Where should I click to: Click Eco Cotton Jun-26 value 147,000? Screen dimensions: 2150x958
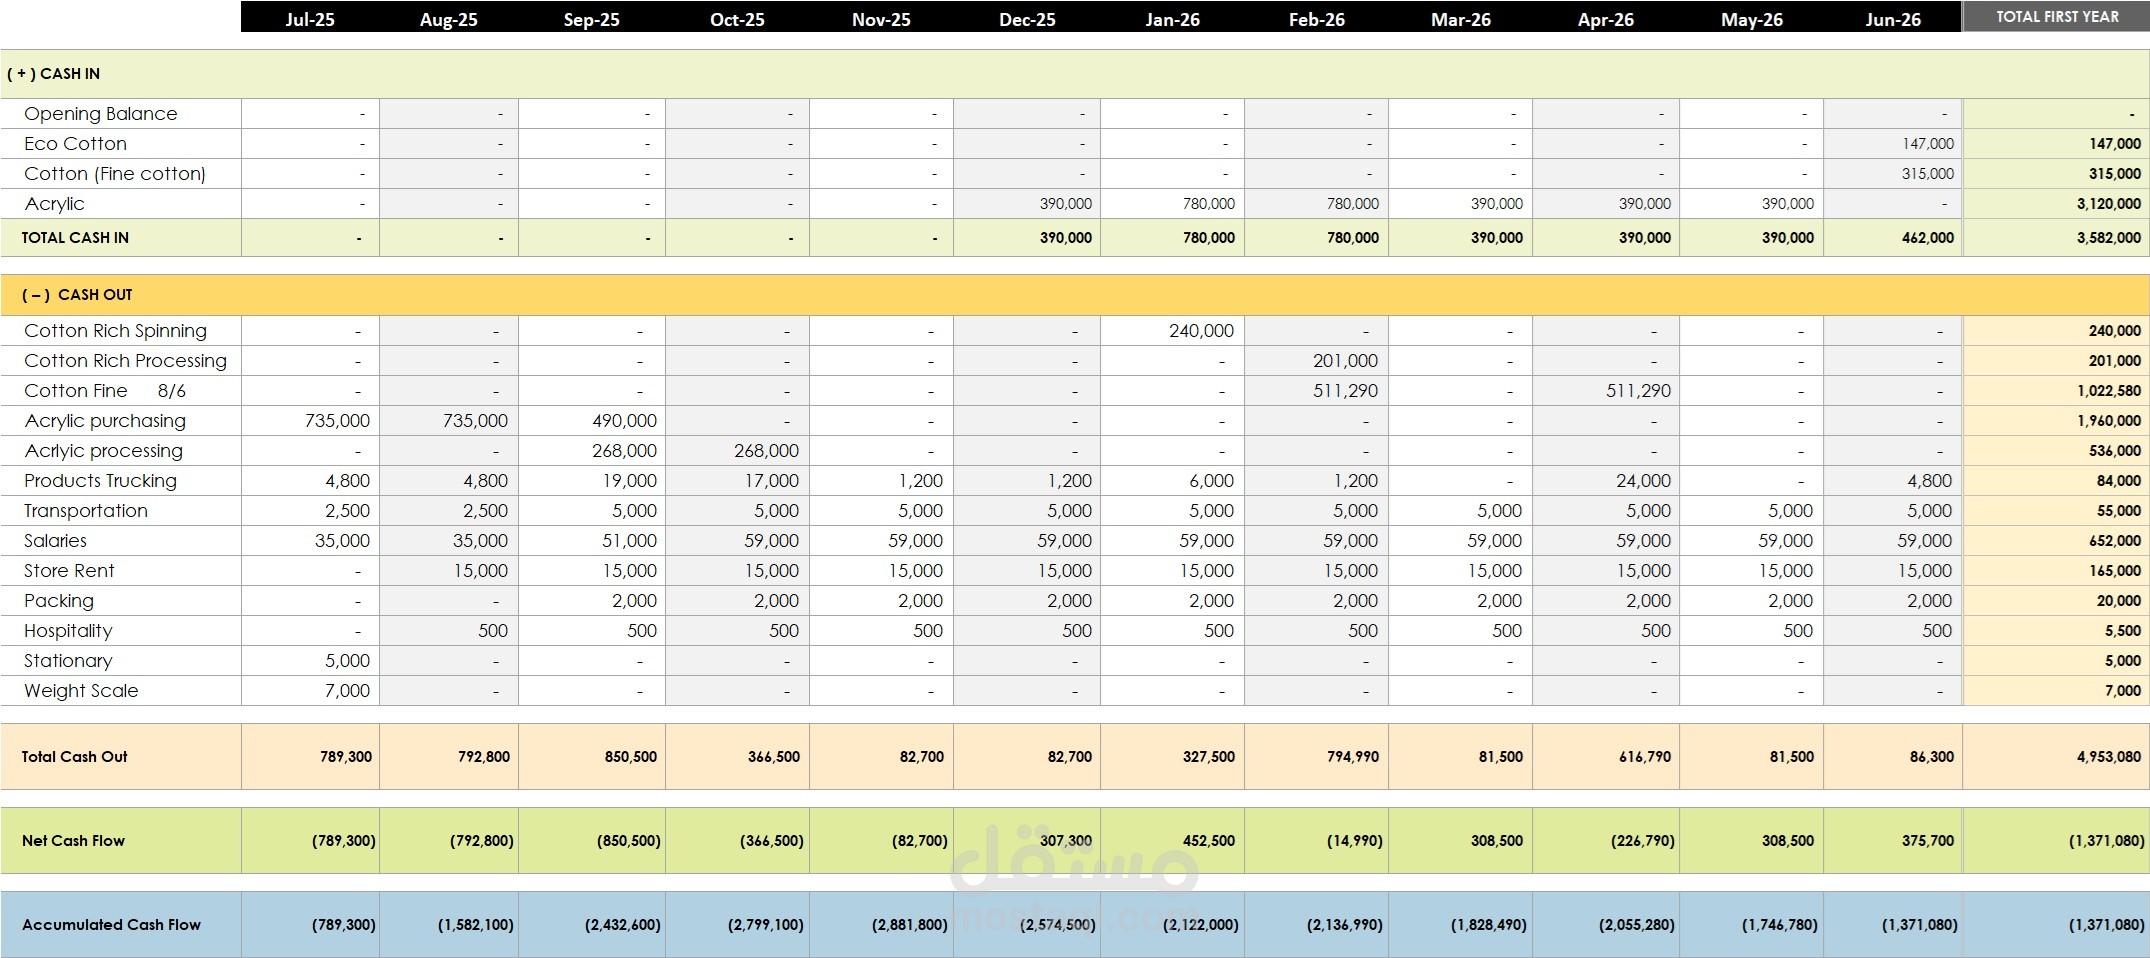[1928, 144]
